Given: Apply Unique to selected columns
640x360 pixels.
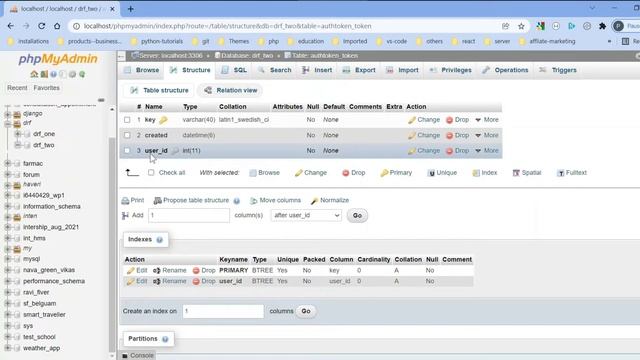Looking at the screenshot, I should tap(442, 173).
